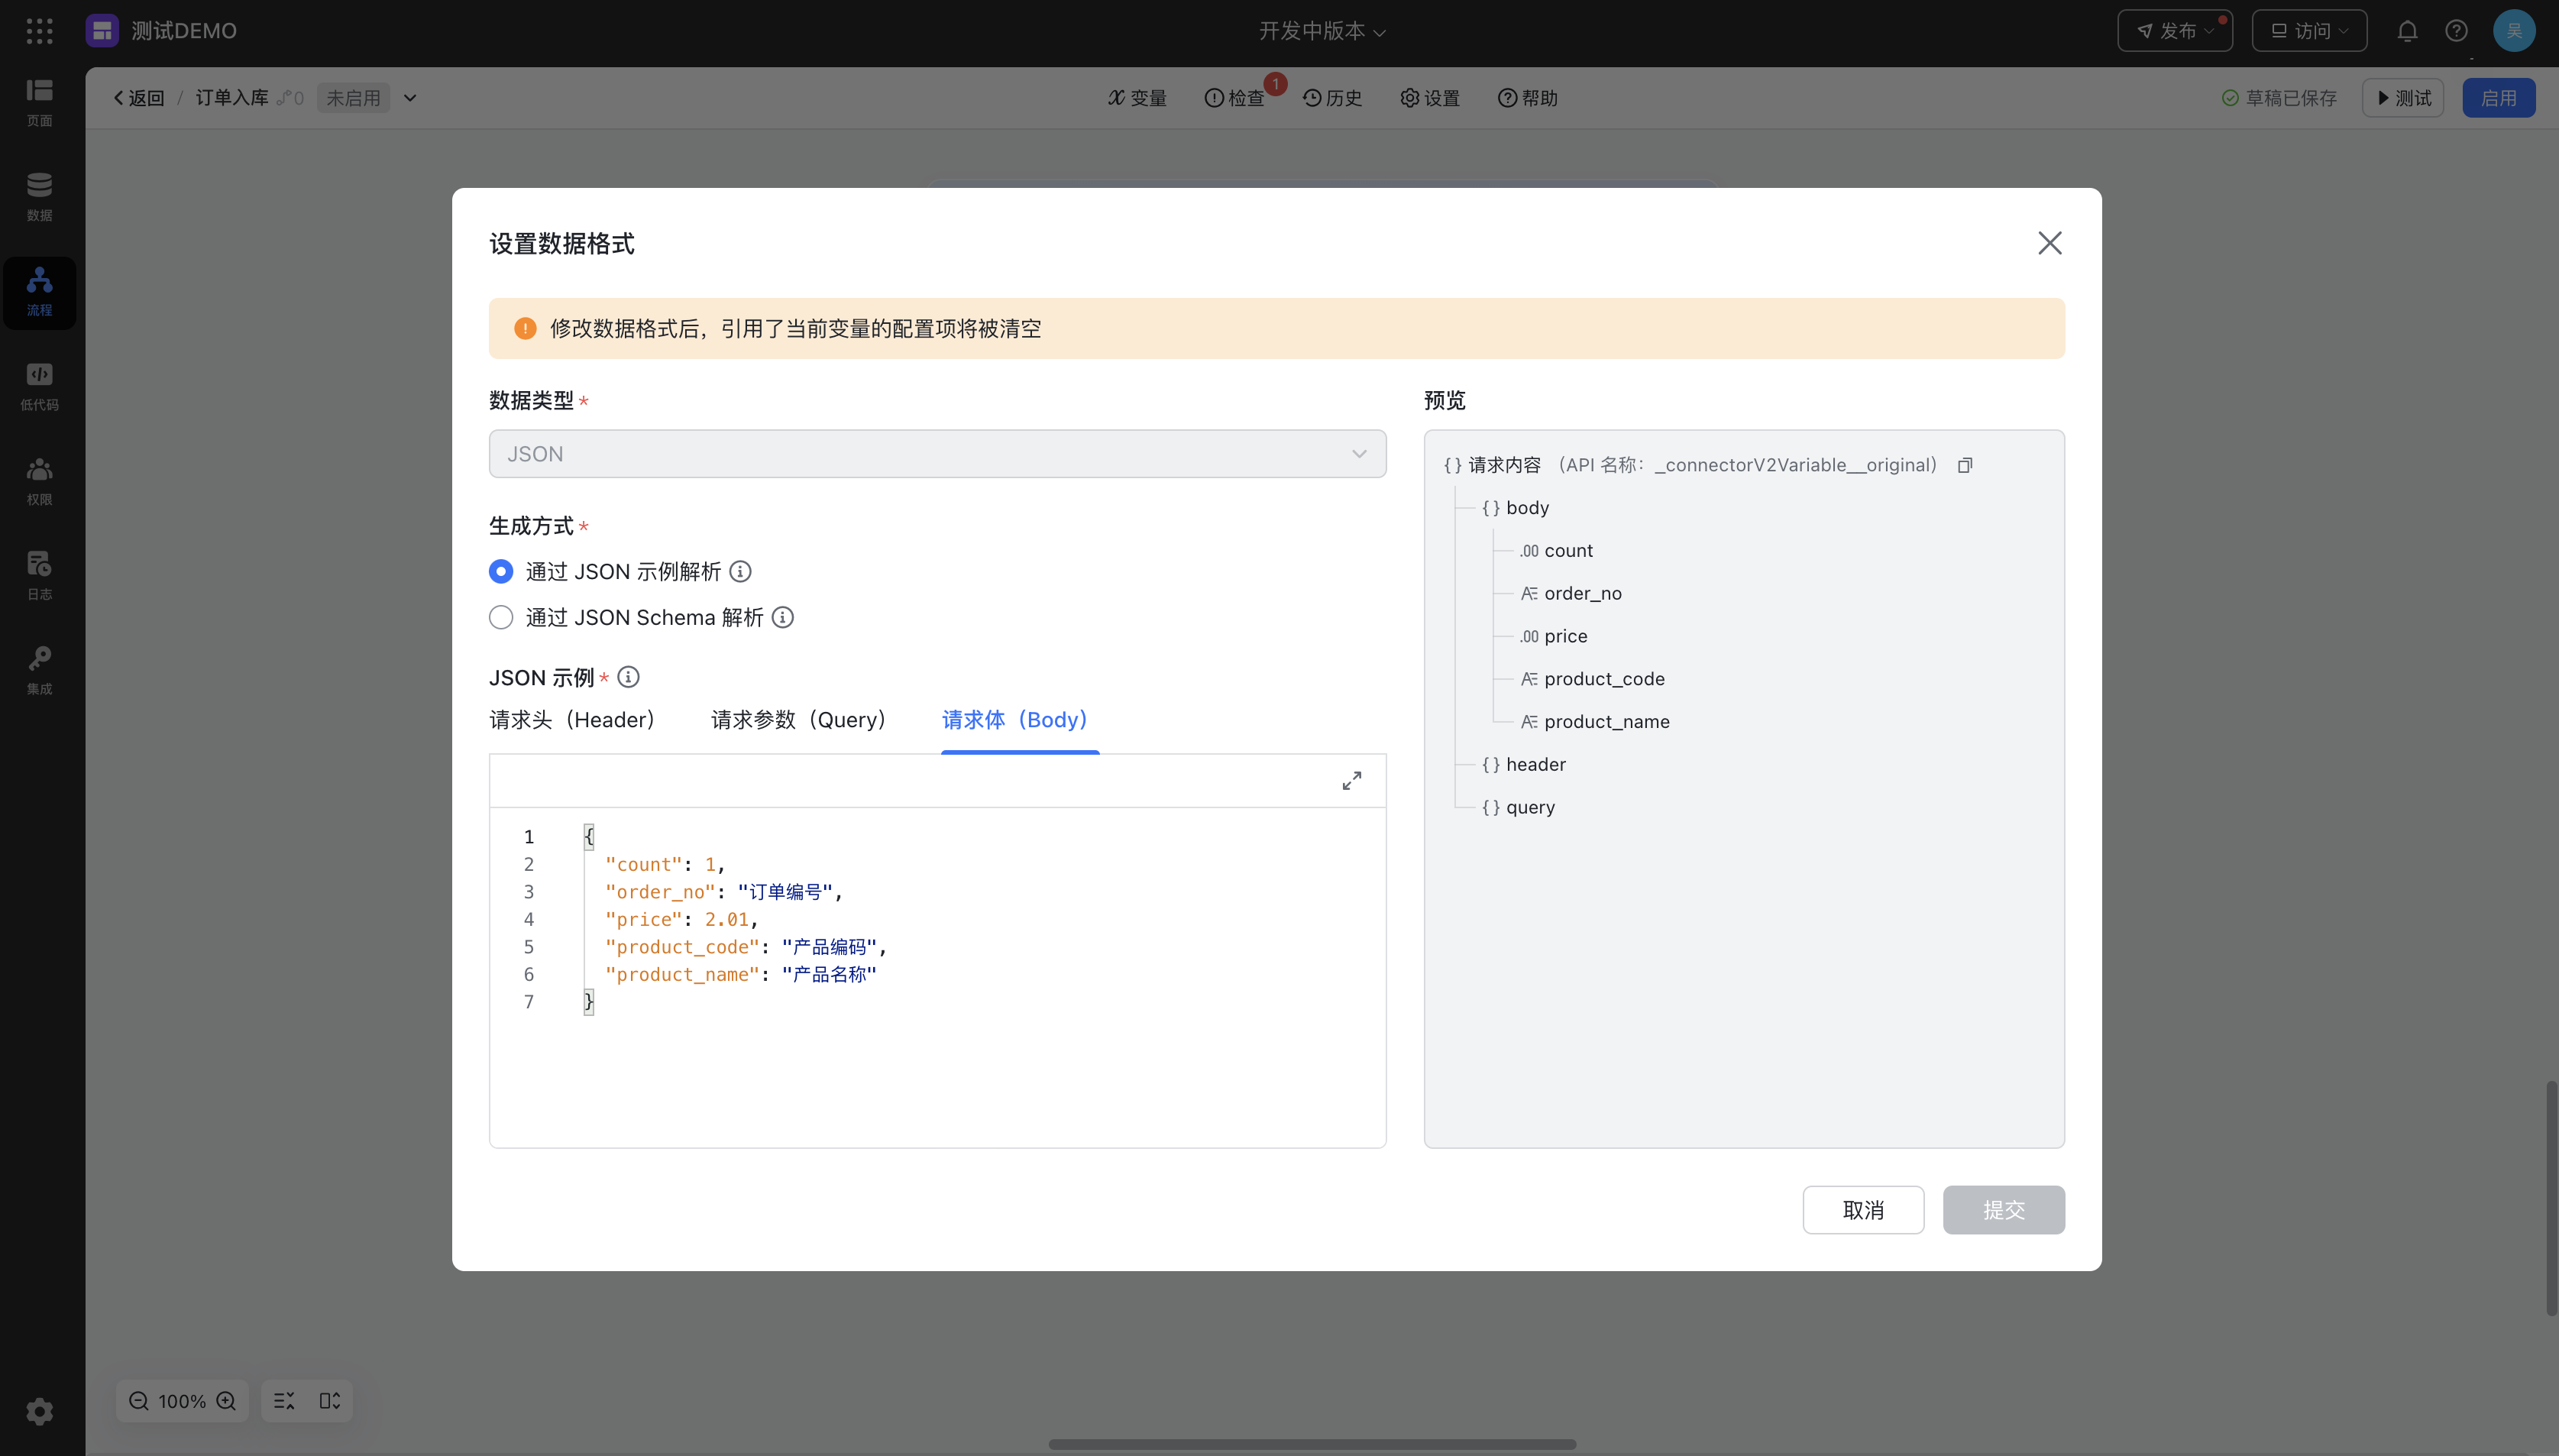Open the app launcher grid icon
The width and height of the screenshot is (2559, 1456).
coord(39,31)
